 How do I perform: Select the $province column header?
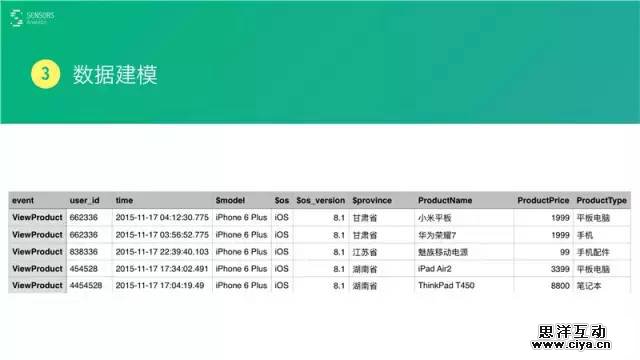[372, 200]
